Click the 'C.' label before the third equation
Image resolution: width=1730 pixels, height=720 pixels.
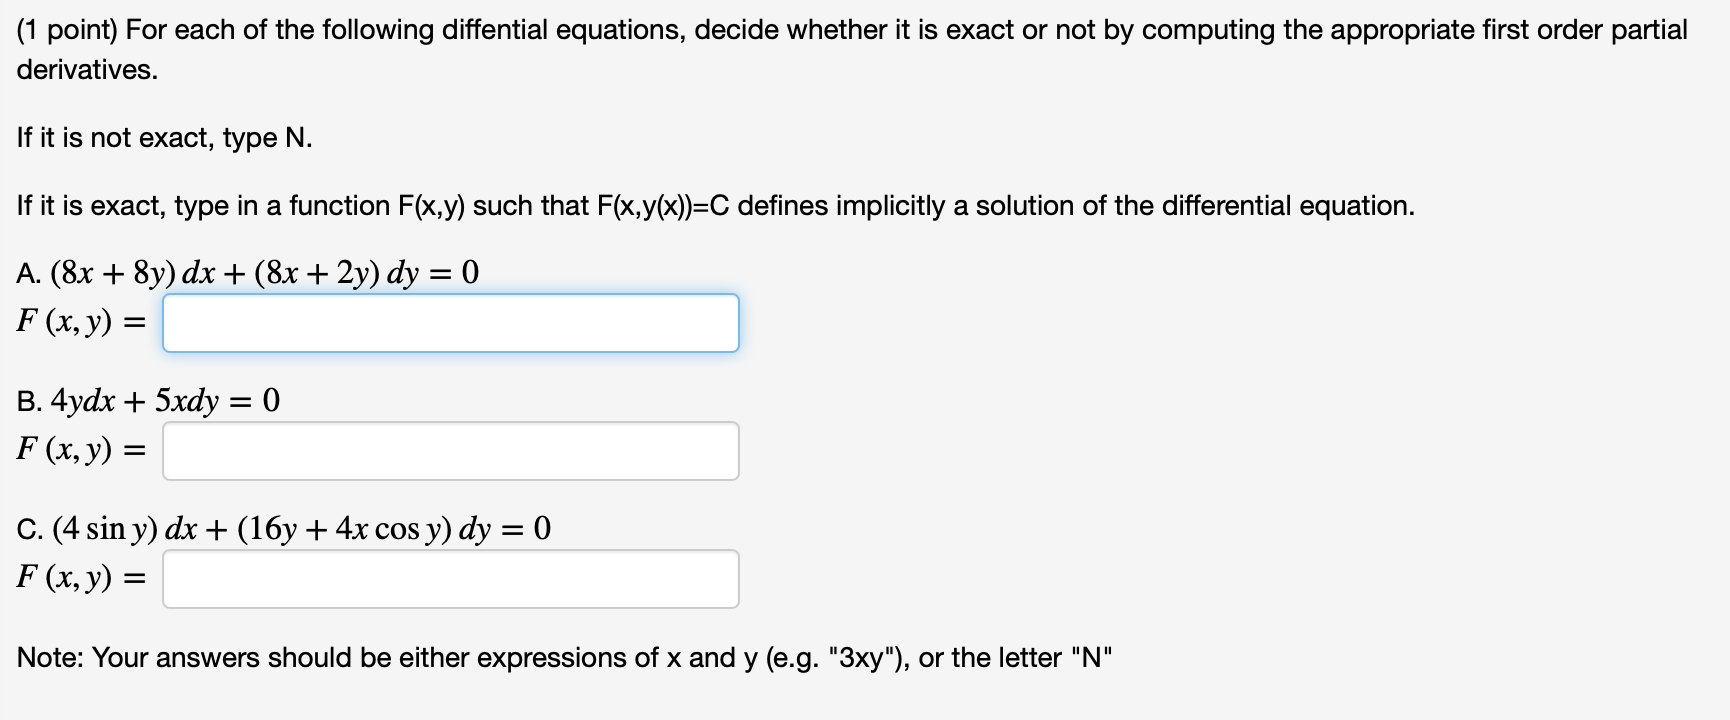point(30,527)
